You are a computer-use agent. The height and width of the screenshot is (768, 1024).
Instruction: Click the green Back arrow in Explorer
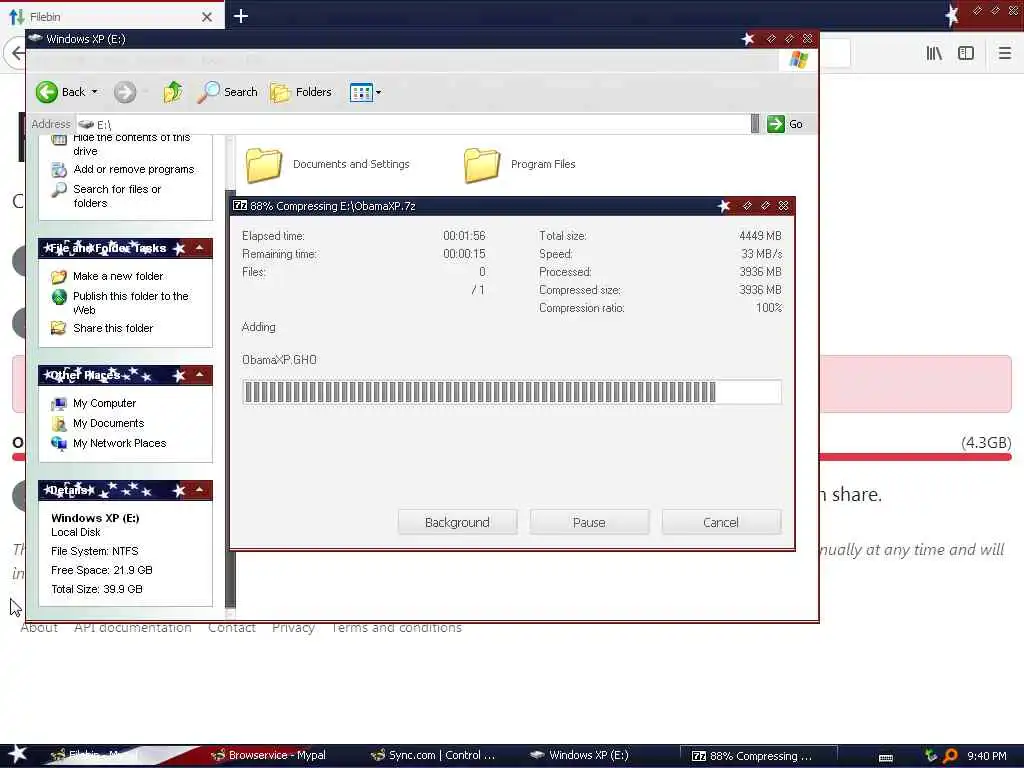click(x=47, y=92)
